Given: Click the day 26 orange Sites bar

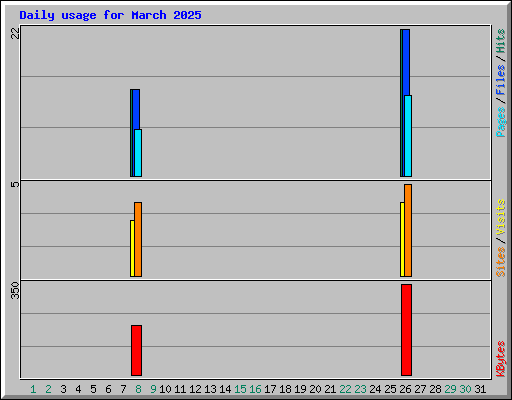Looking at the screenshot, I should pos(408,230).
